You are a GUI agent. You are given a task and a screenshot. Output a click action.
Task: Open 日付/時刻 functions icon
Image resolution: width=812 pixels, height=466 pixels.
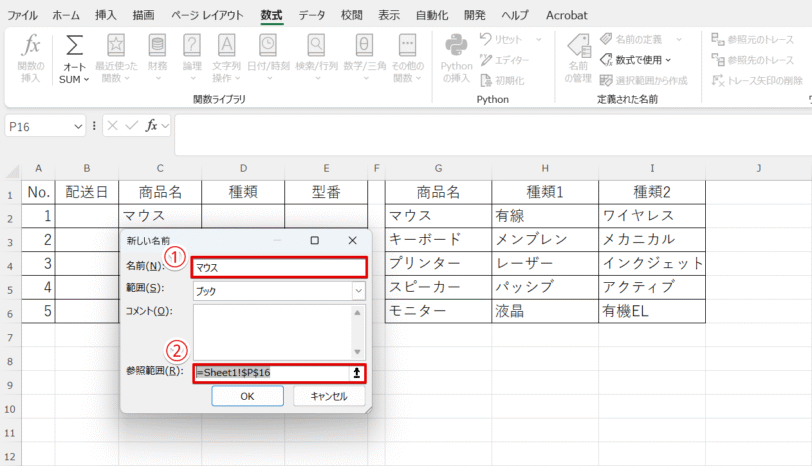pos(268,45)
